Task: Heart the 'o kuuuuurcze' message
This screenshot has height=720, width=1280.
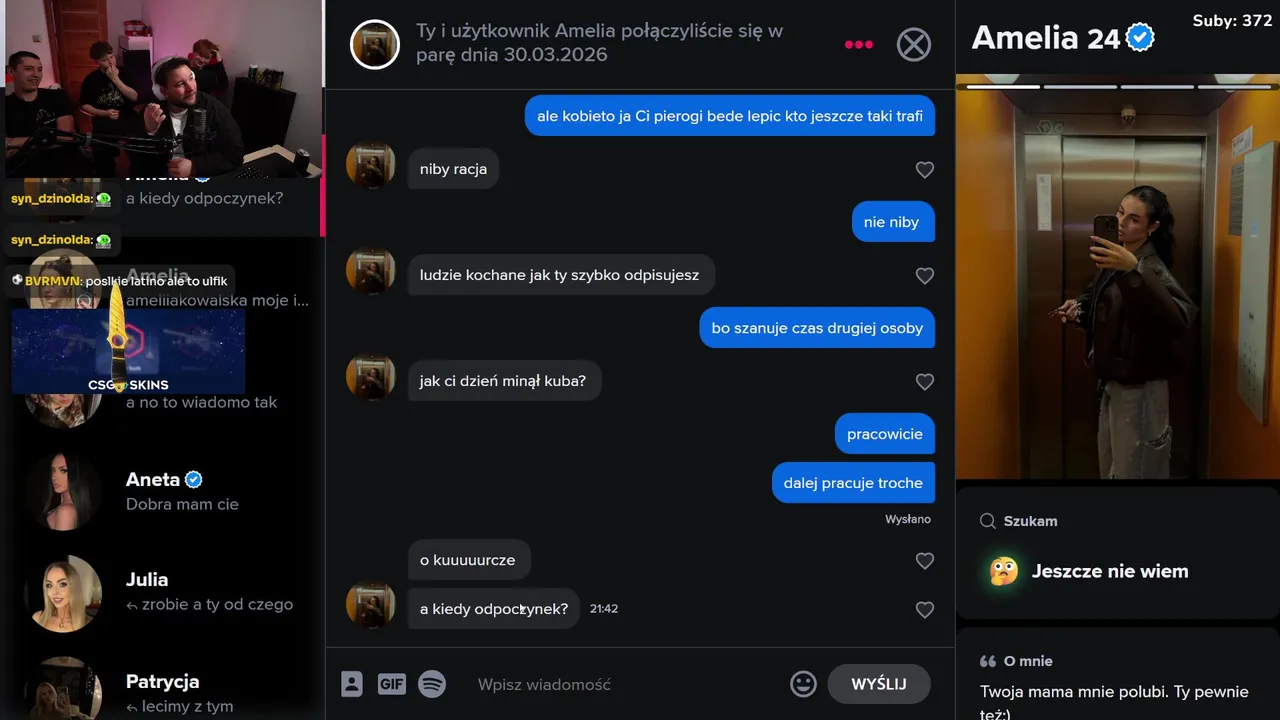Action: [x=925, y=561]
